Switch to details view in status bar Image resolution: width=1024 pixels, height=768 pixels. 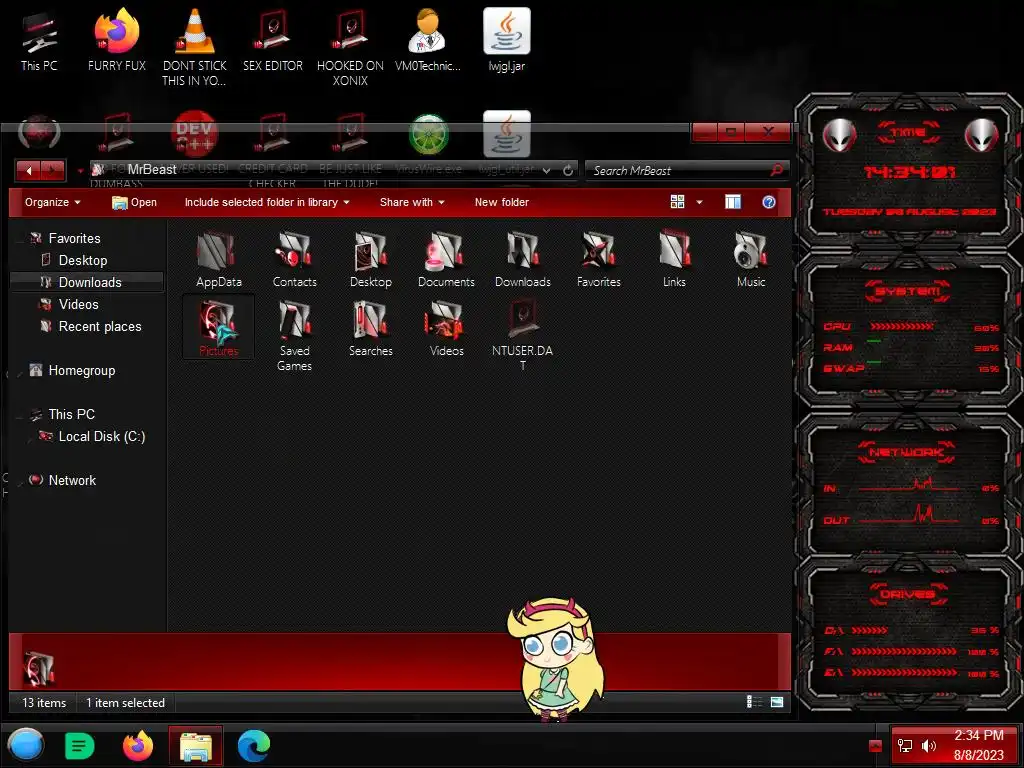tap(754, 702)
